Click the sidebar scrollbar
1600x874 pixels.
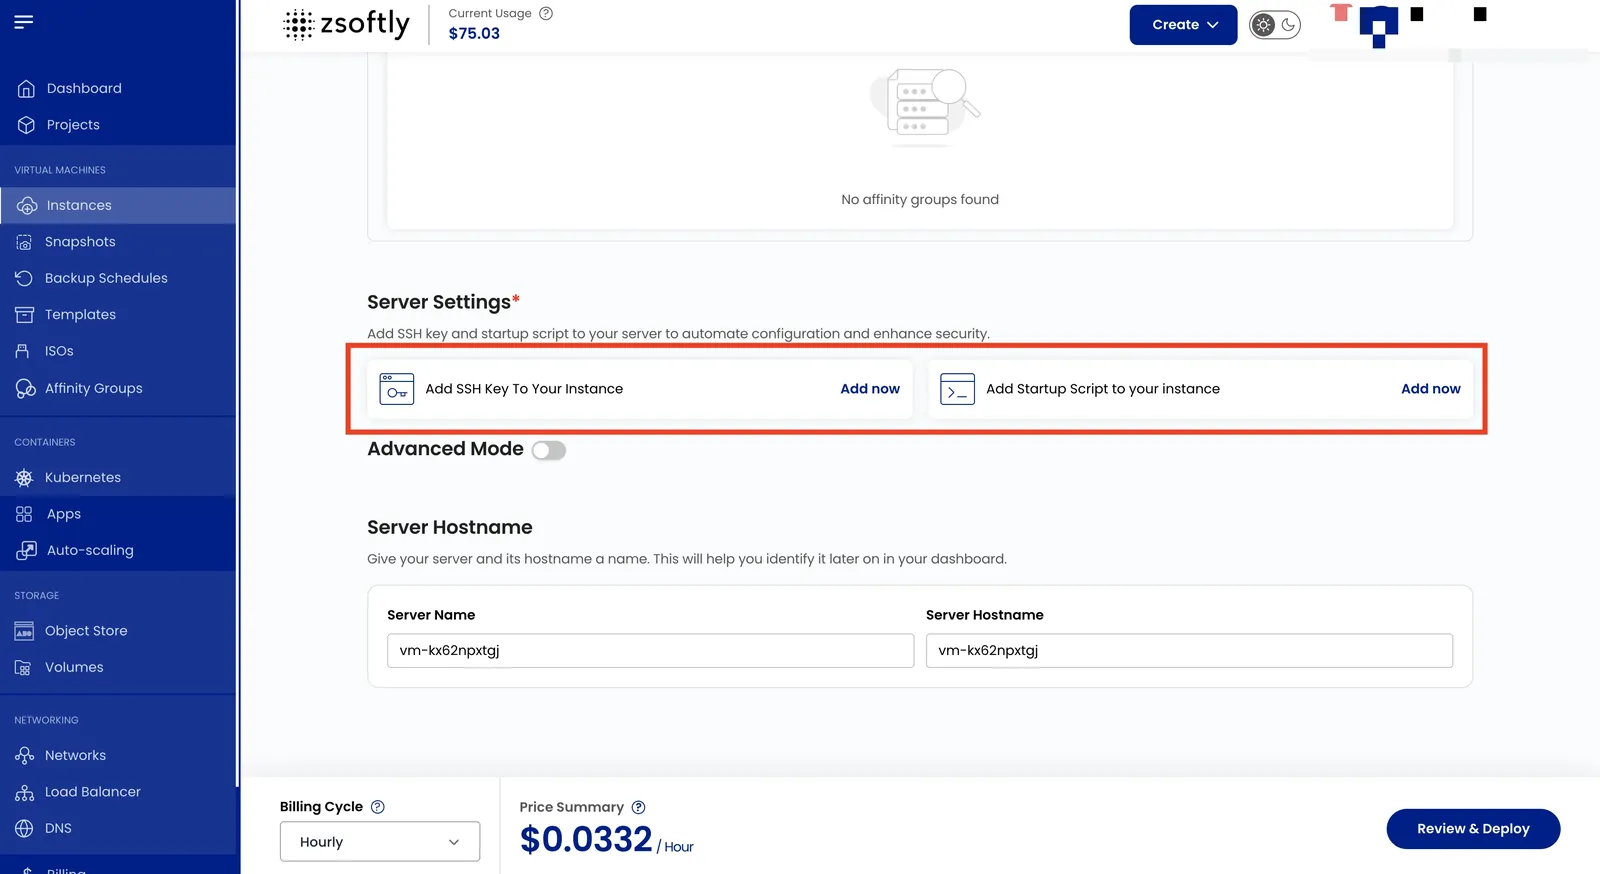(x=238, y=393)
